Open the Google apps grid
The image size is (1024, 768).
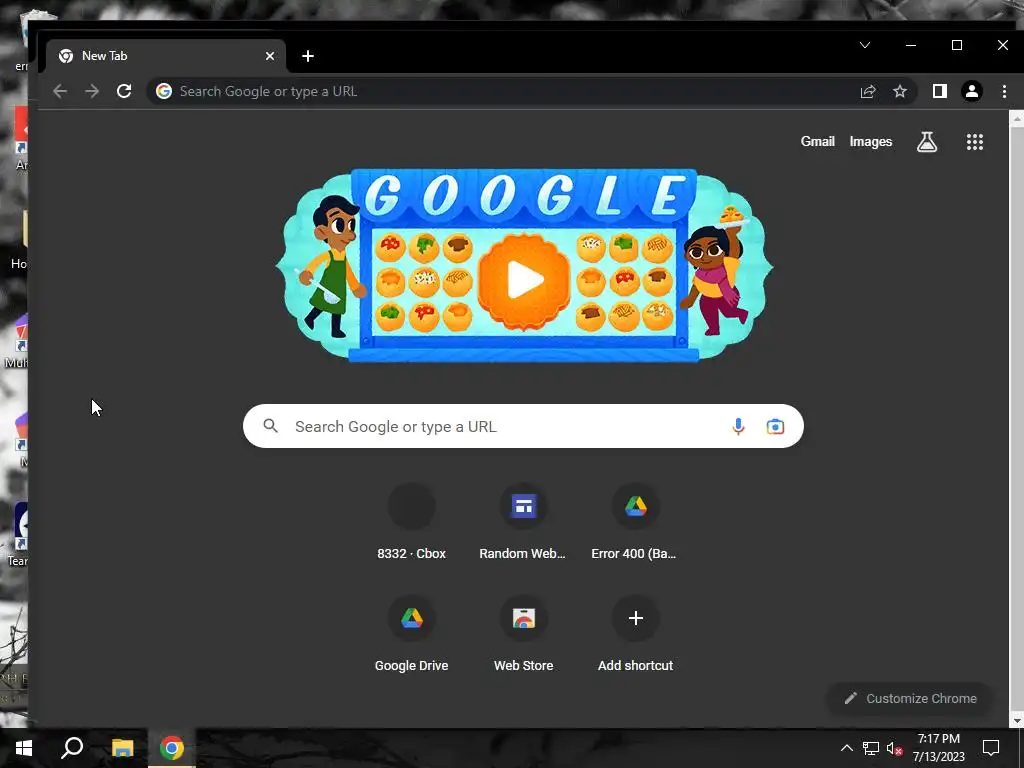click(974, 142)
